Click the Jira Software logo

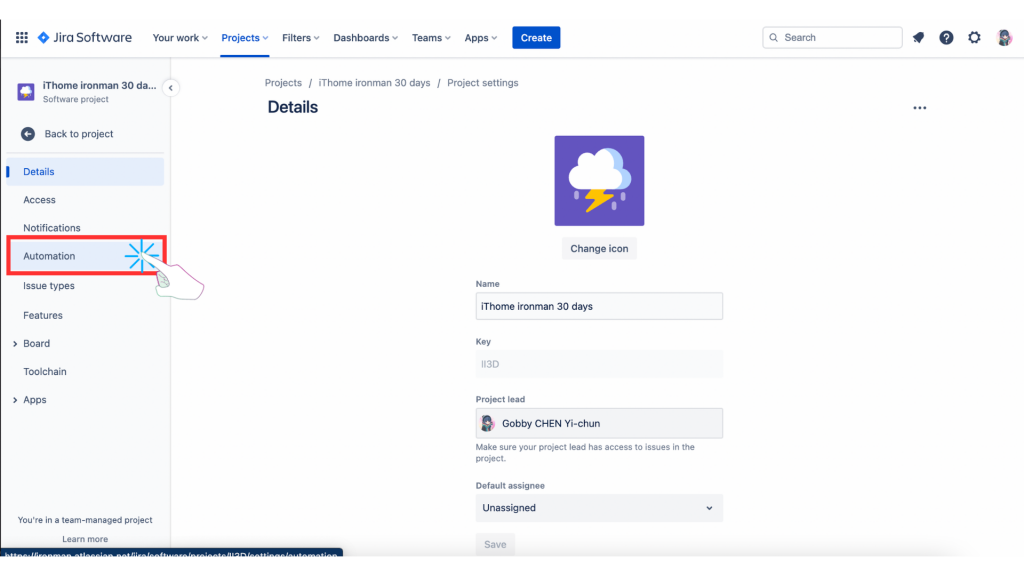(85, 38)
